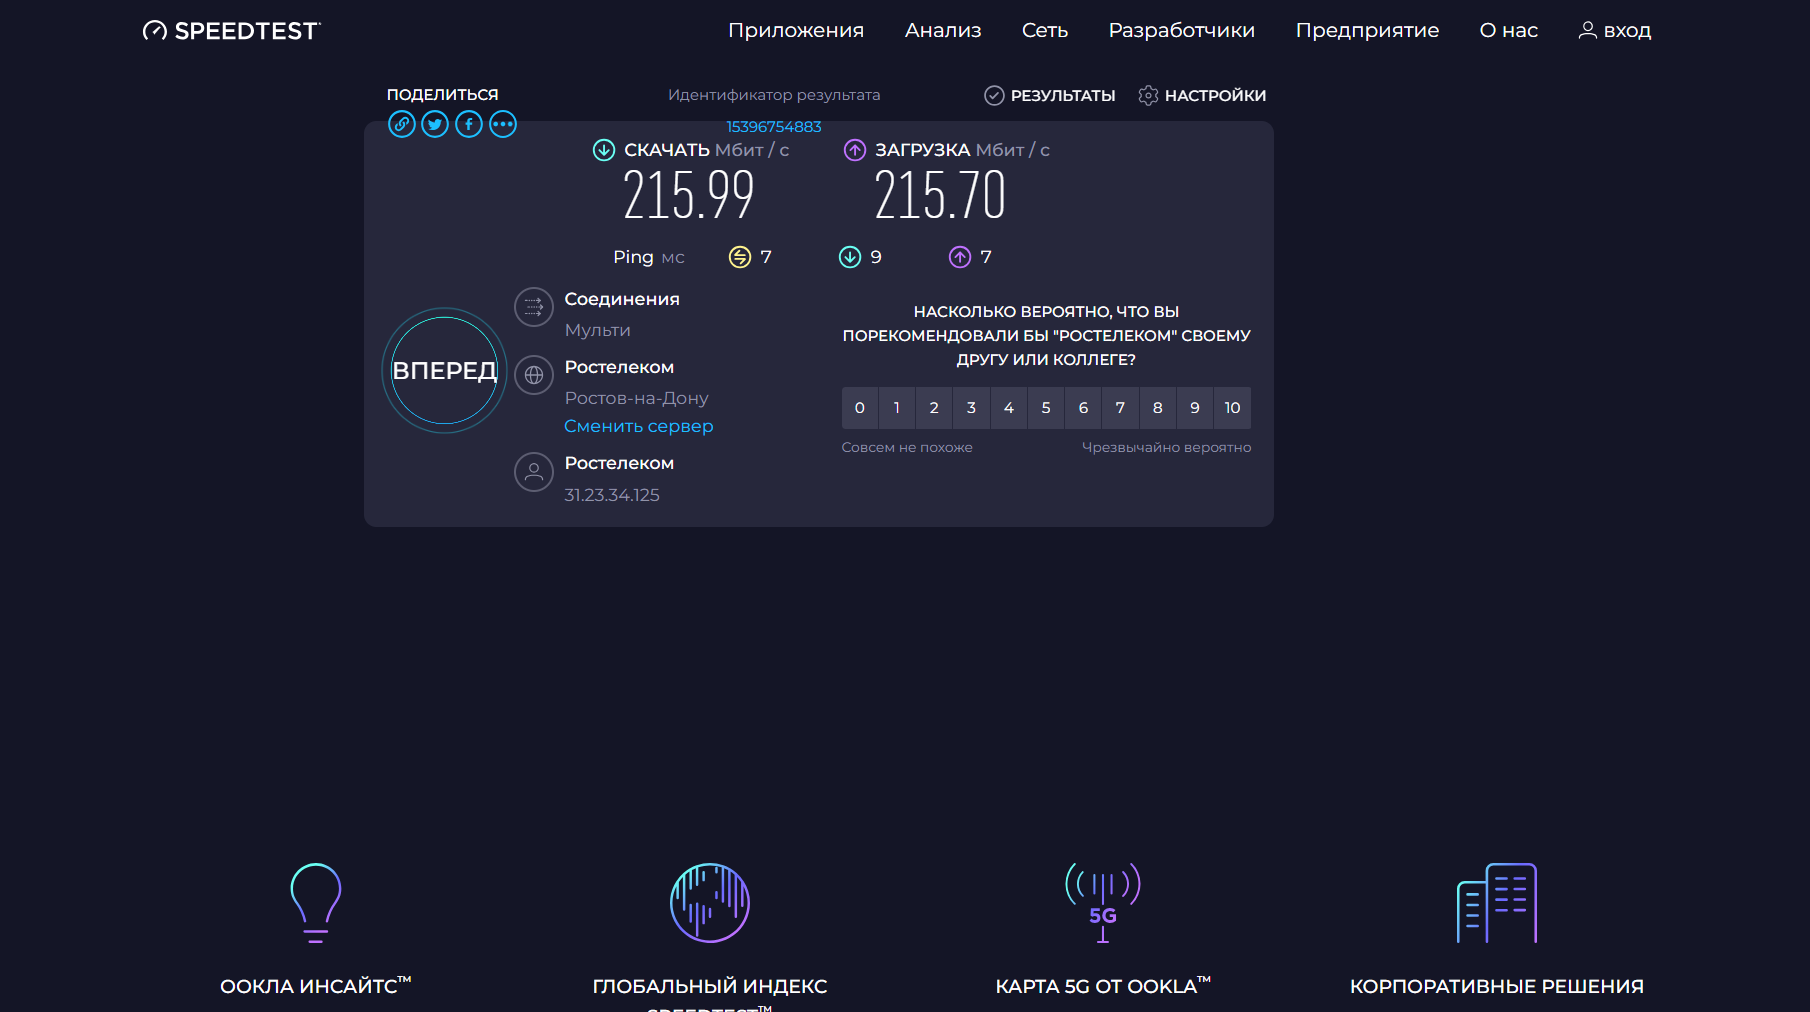Rate recommendation as 5
The image size is (1810, 1012).
1046,408
